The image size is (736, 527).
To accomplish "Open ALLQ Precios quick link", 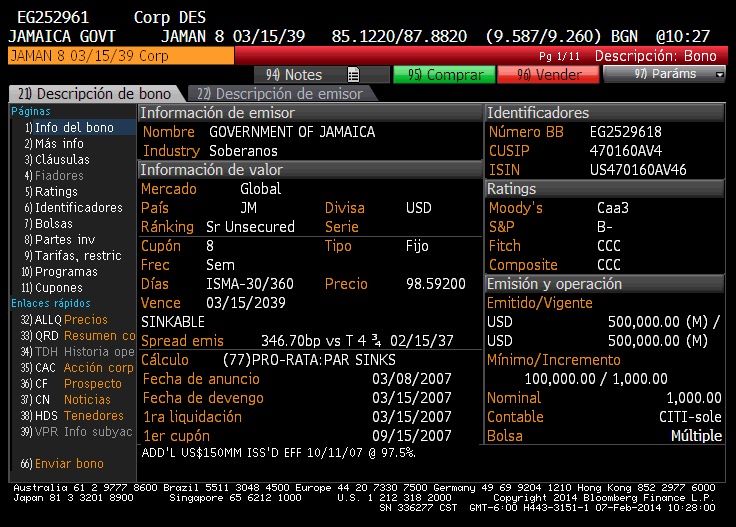I will pos(70,320).
